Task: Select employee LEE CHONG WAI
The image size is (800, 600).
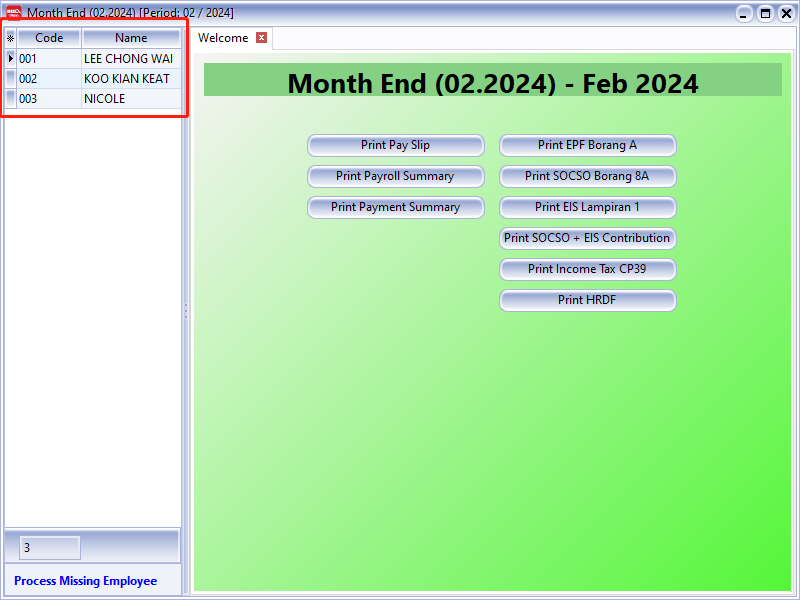Action: [x=128, y=59]
